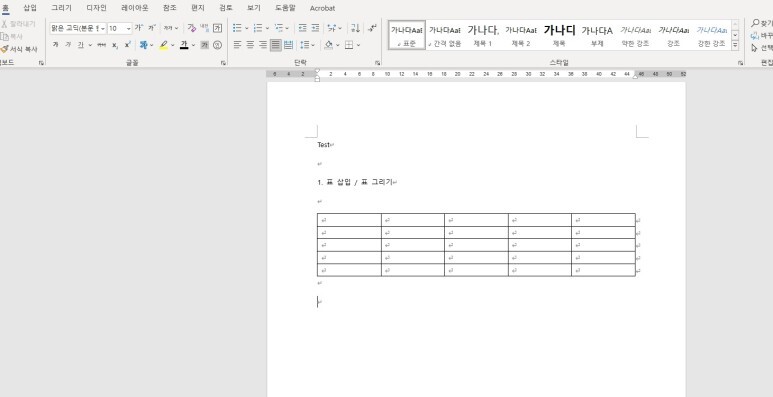The height and width of the screenshot is (397, 773).
Task: Open the 검토 (Review) tab
Action: click(x=226, y=8)
